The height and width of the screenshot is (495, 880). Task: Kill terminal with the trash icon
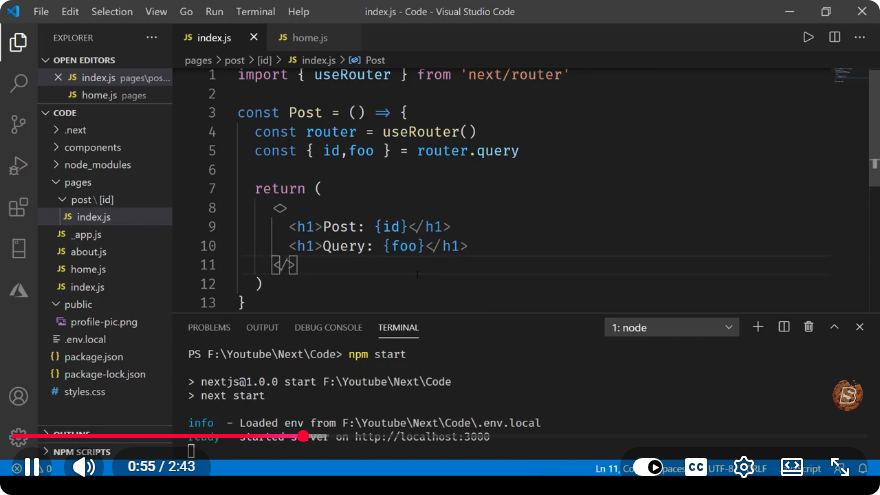809,327
